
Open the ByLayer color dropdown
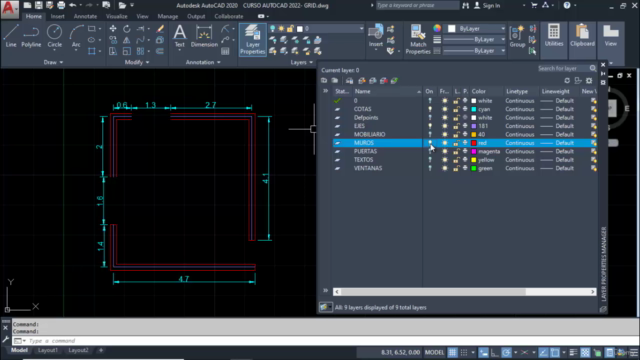(x=503, y=29)
